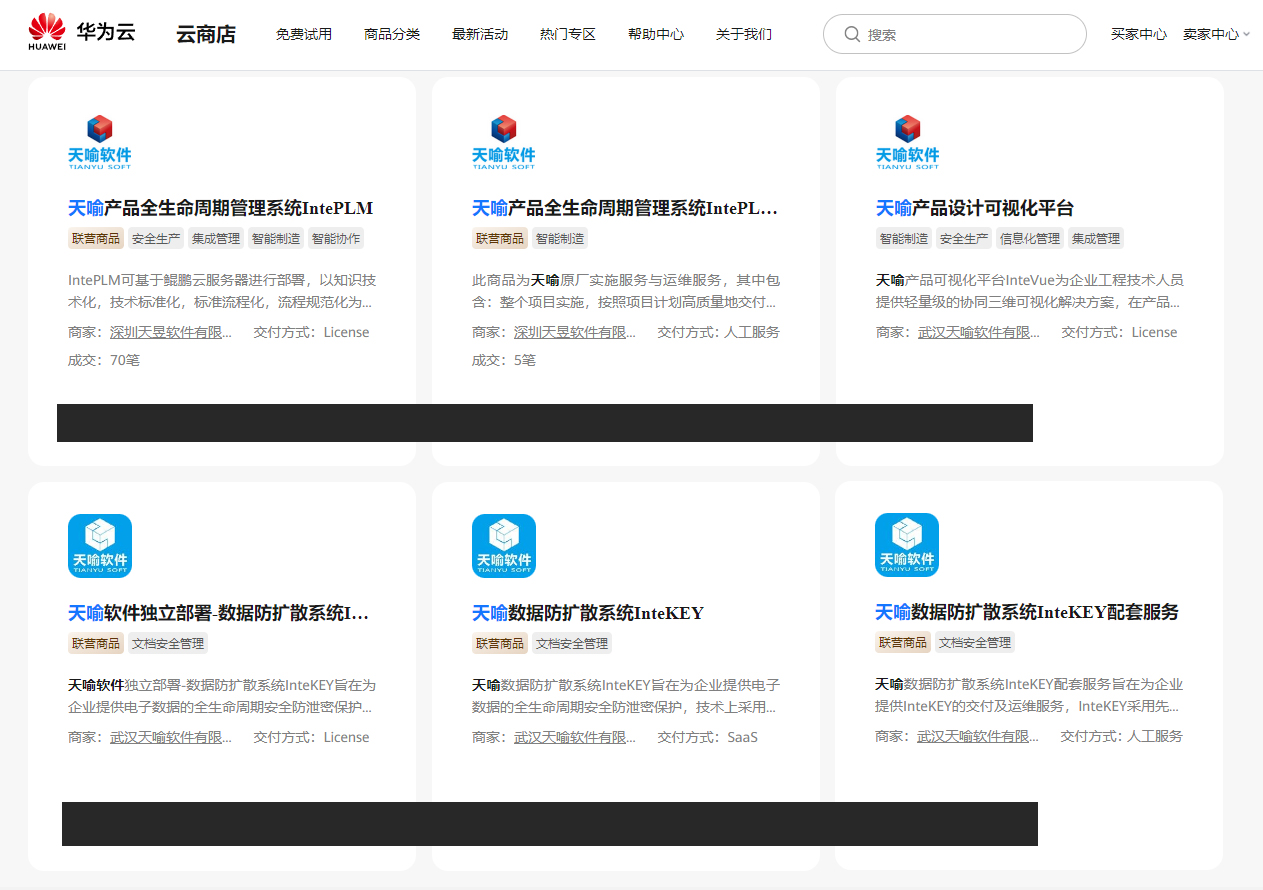Click the blue 天喻软件 logo on the SaaS InteKEY card
Image resolution: width=1263 pixels, height=890 pixels.
coord(504,546)
